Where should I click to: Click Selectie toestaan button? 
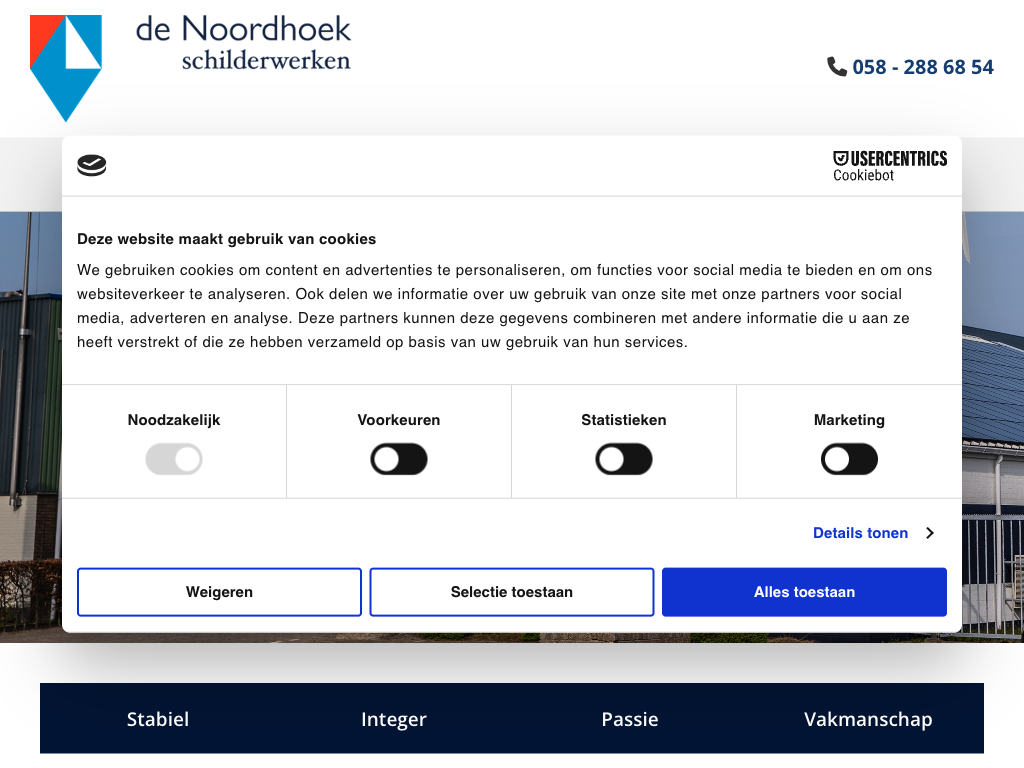click(511, 592)
